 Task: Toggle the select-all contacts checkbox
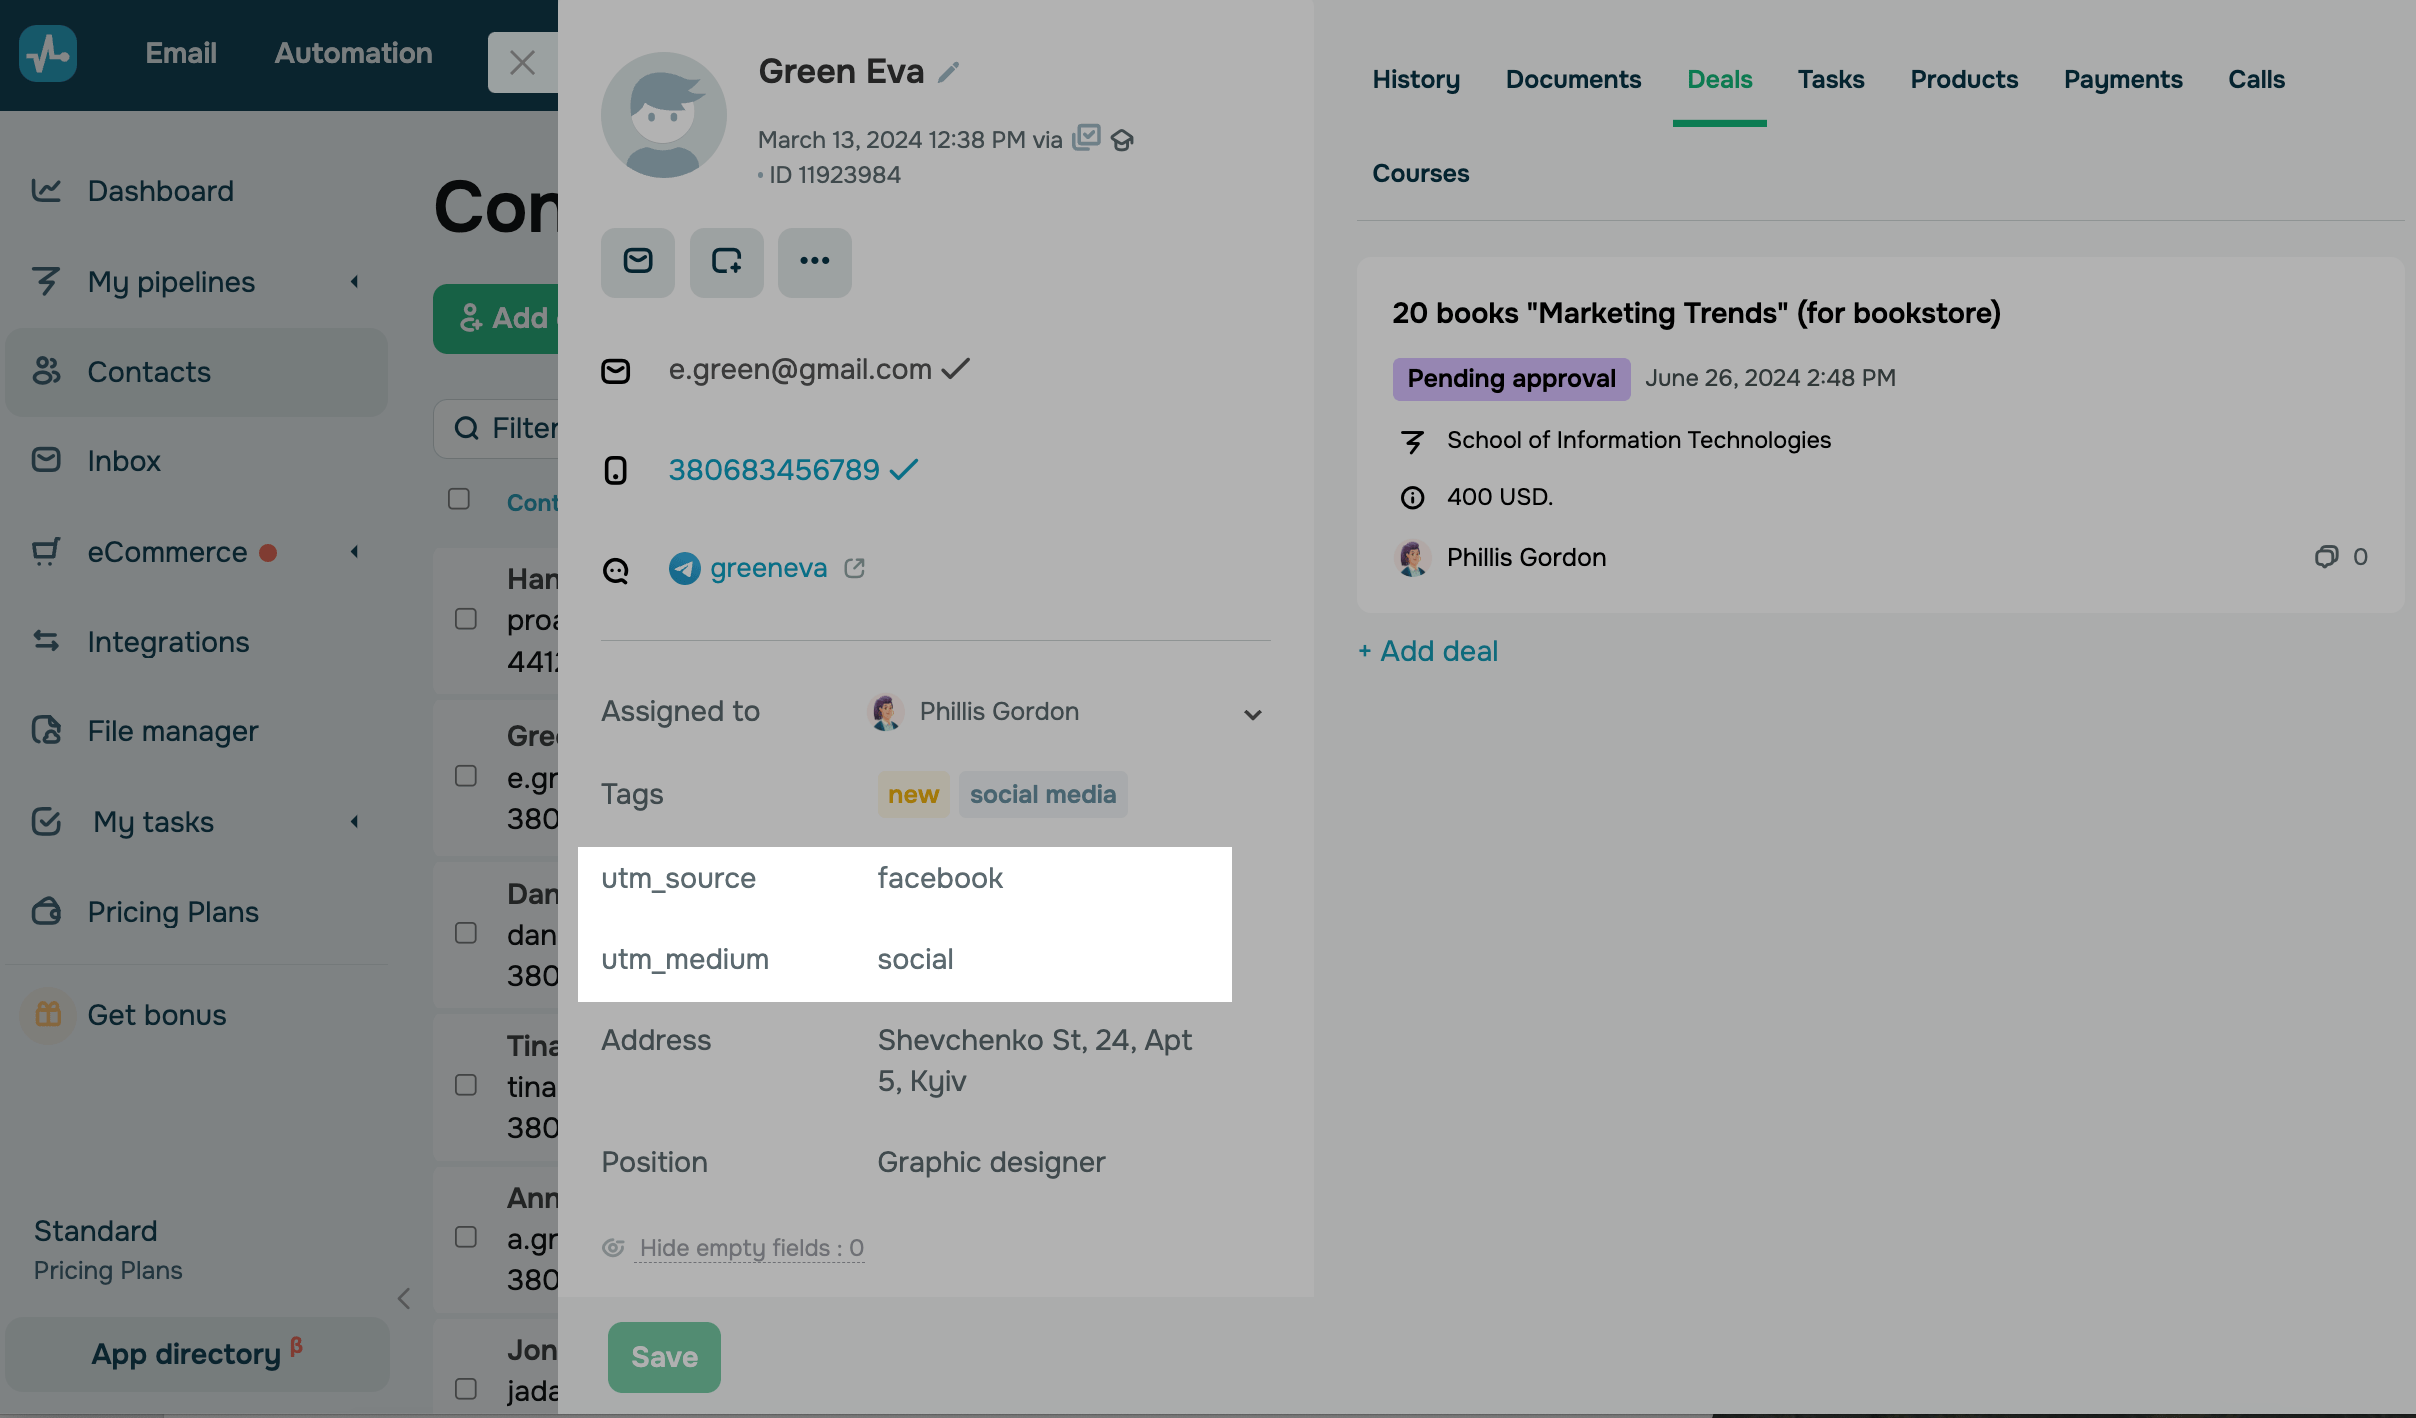click(x=459, y=499)
